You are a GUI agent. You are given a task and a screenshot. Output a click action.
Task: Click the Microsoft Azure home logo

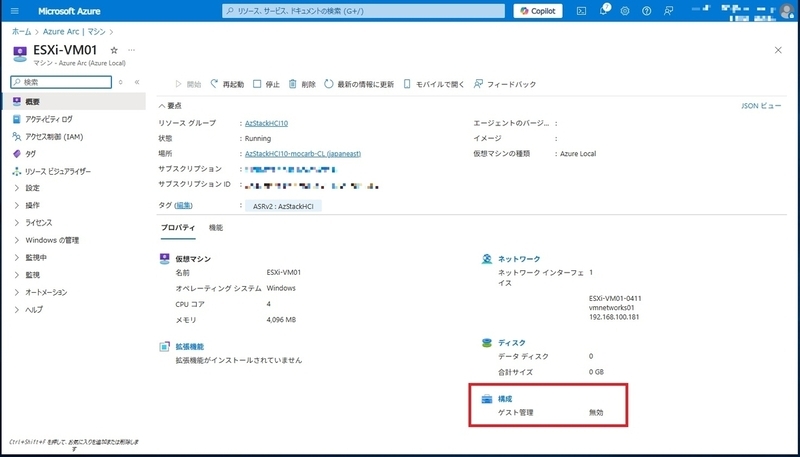point(69,11)
